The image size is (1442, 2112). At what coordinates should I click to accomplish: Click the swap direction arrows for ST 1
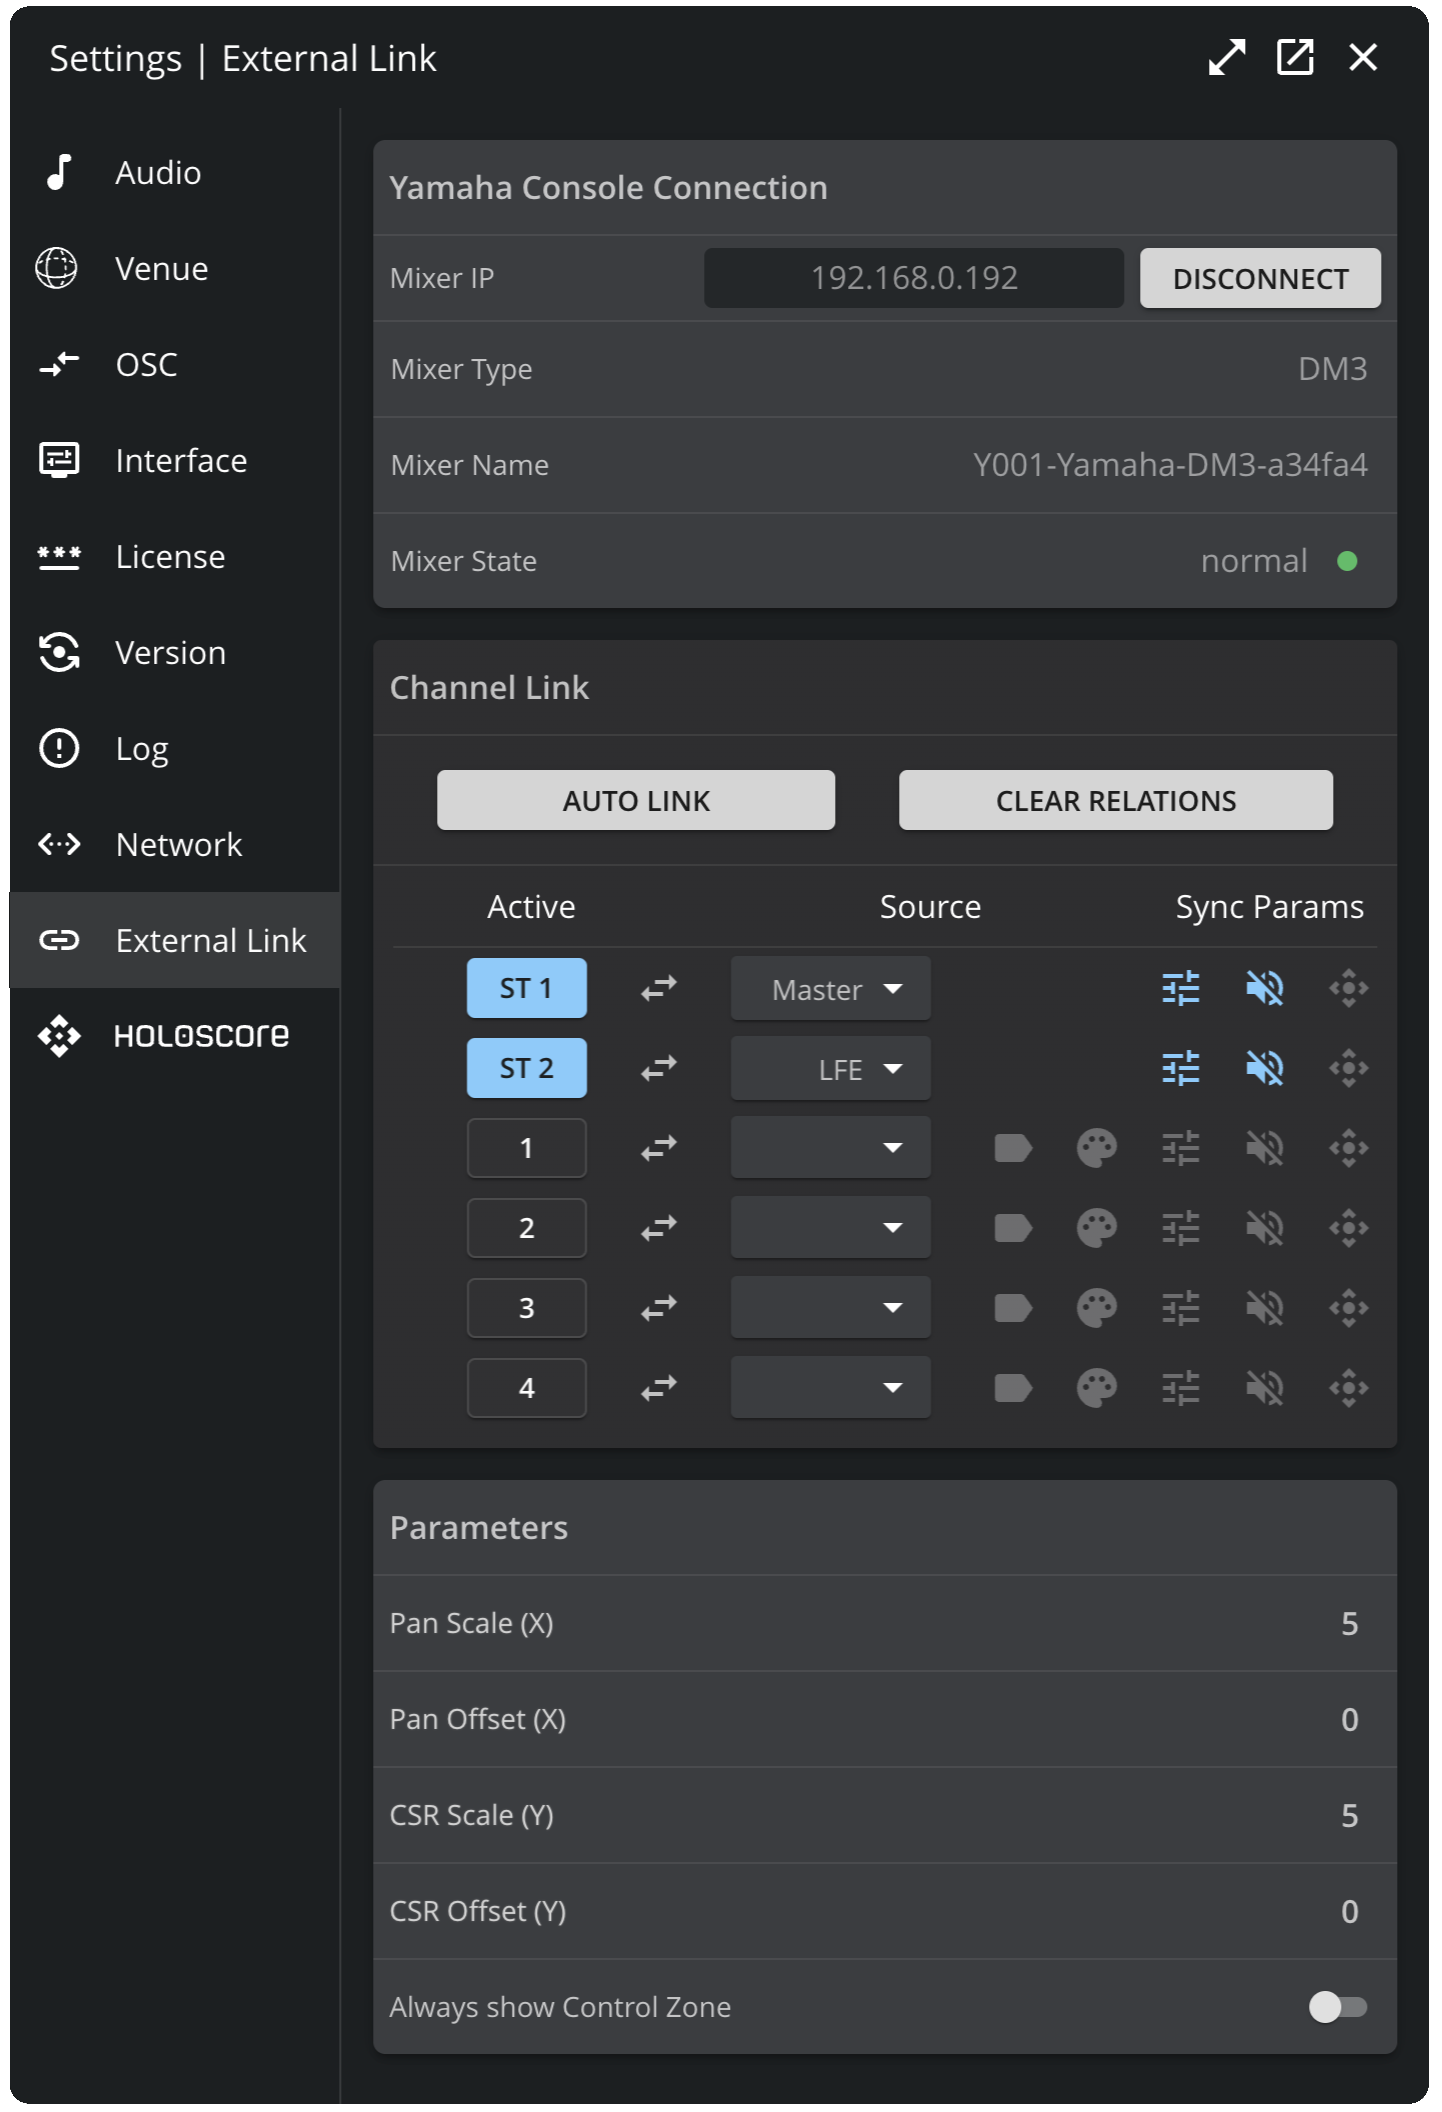coord(659,988)
